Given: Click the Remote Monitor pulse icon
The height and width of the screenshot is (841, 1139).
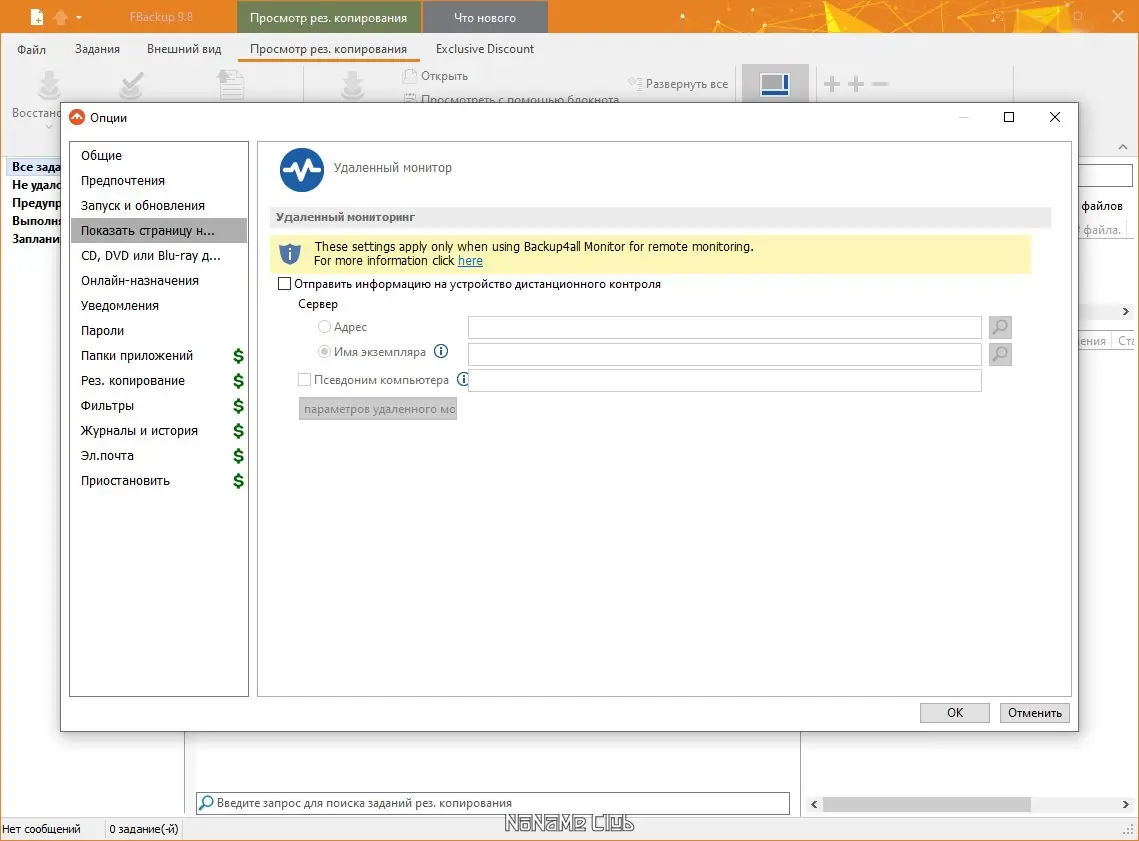Looking at the screenshot, I should [301, 170].
